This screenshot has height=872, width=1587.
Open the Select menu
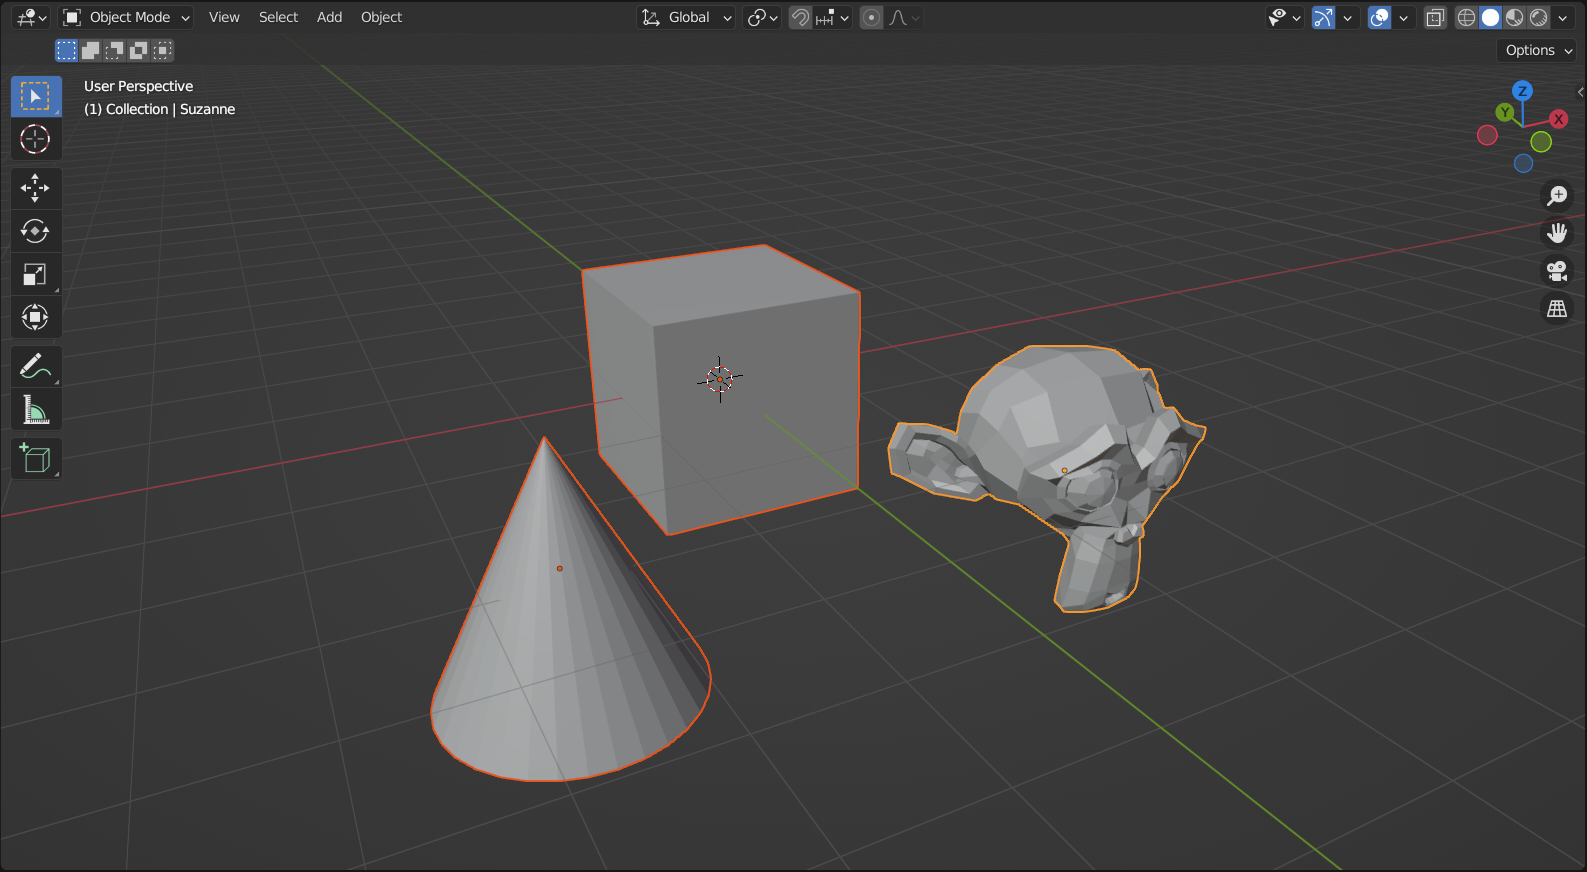(x=278, y=17)
